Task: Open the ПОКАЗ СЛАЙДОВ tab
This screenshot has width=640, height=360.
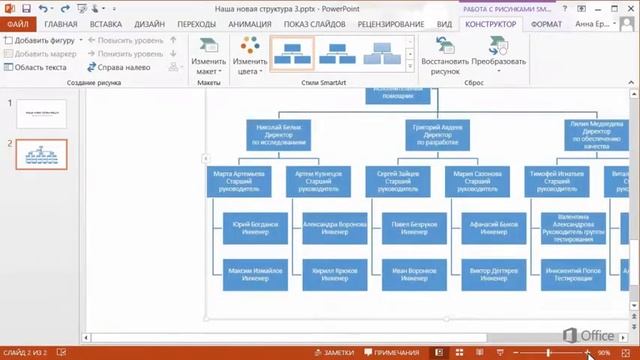Action: pos(314,24)
